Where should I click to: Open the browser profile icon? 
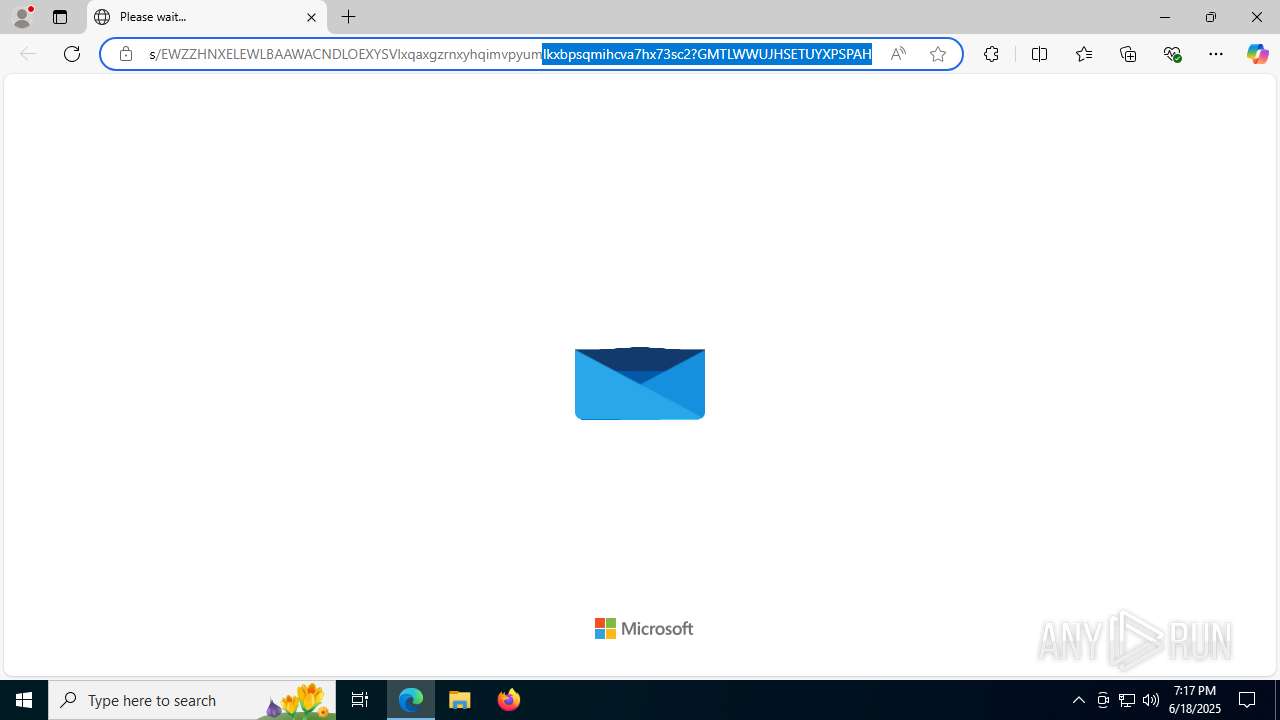point(22,17)
